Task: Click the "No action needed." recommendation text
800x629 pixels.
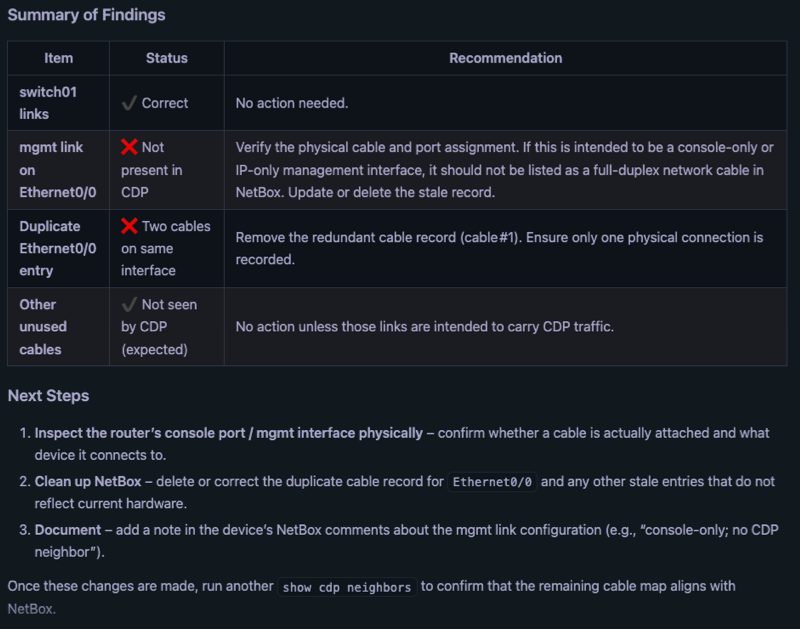Action: click(292, 103)
